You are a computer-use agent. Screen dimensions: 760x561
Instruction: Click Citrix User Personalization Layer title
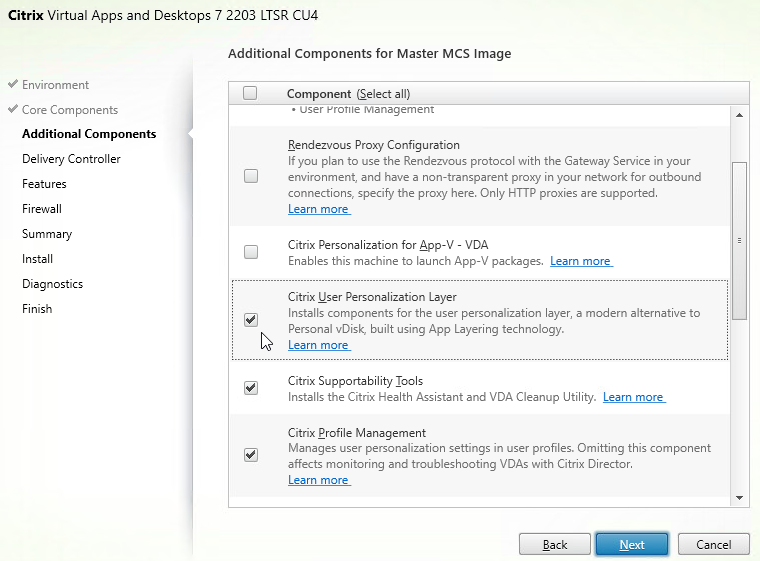tap(372, 297)
